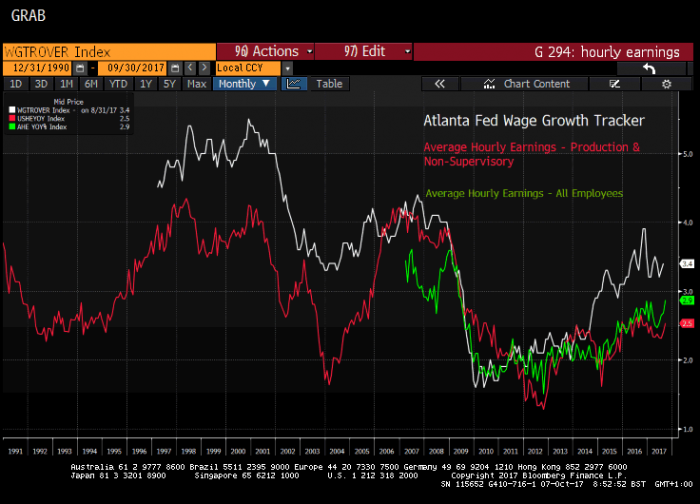Open the Monthly periodicity dropdown
Screen dimensions: 700x504
(x=245, y=84)
